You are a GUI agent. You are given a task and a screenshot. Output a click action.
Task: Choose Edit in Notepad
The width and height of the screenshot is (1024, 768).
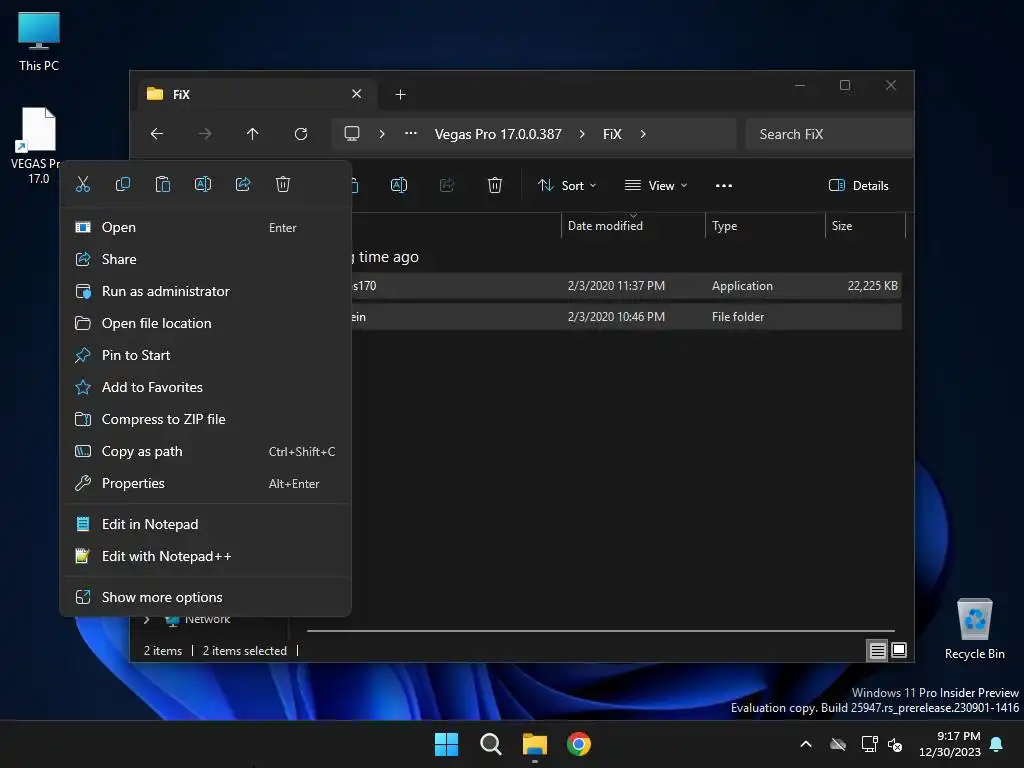[x=206, y=524]
